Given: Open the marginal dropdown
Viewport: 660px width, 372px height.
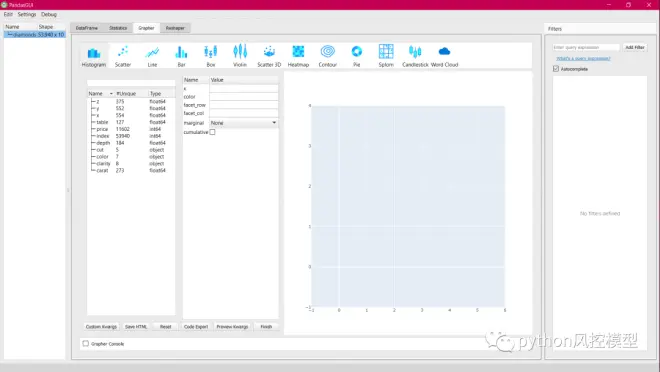Looking at the screenshot, I should (x=244, y=123).
